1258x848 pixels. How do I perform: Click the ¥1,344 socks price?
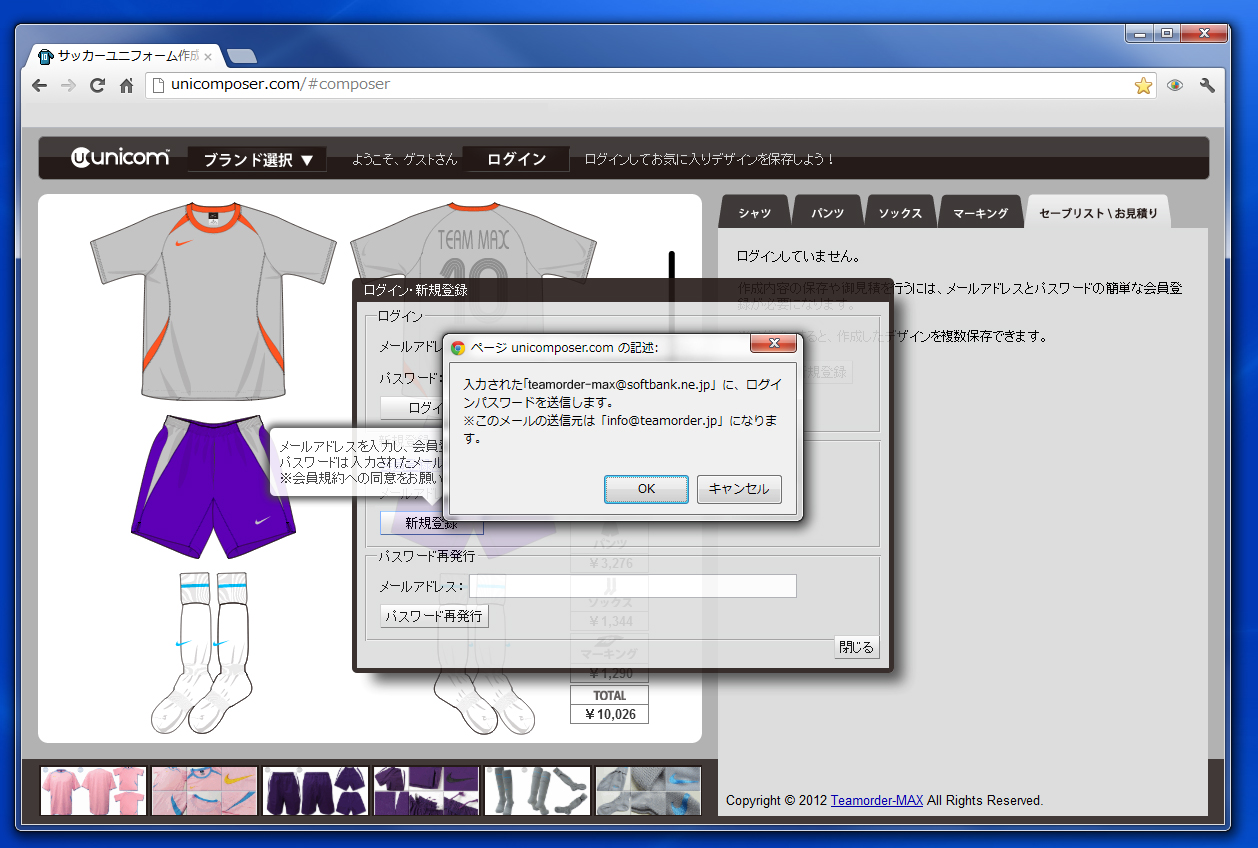pyautogui.click(x=609, y=622)
